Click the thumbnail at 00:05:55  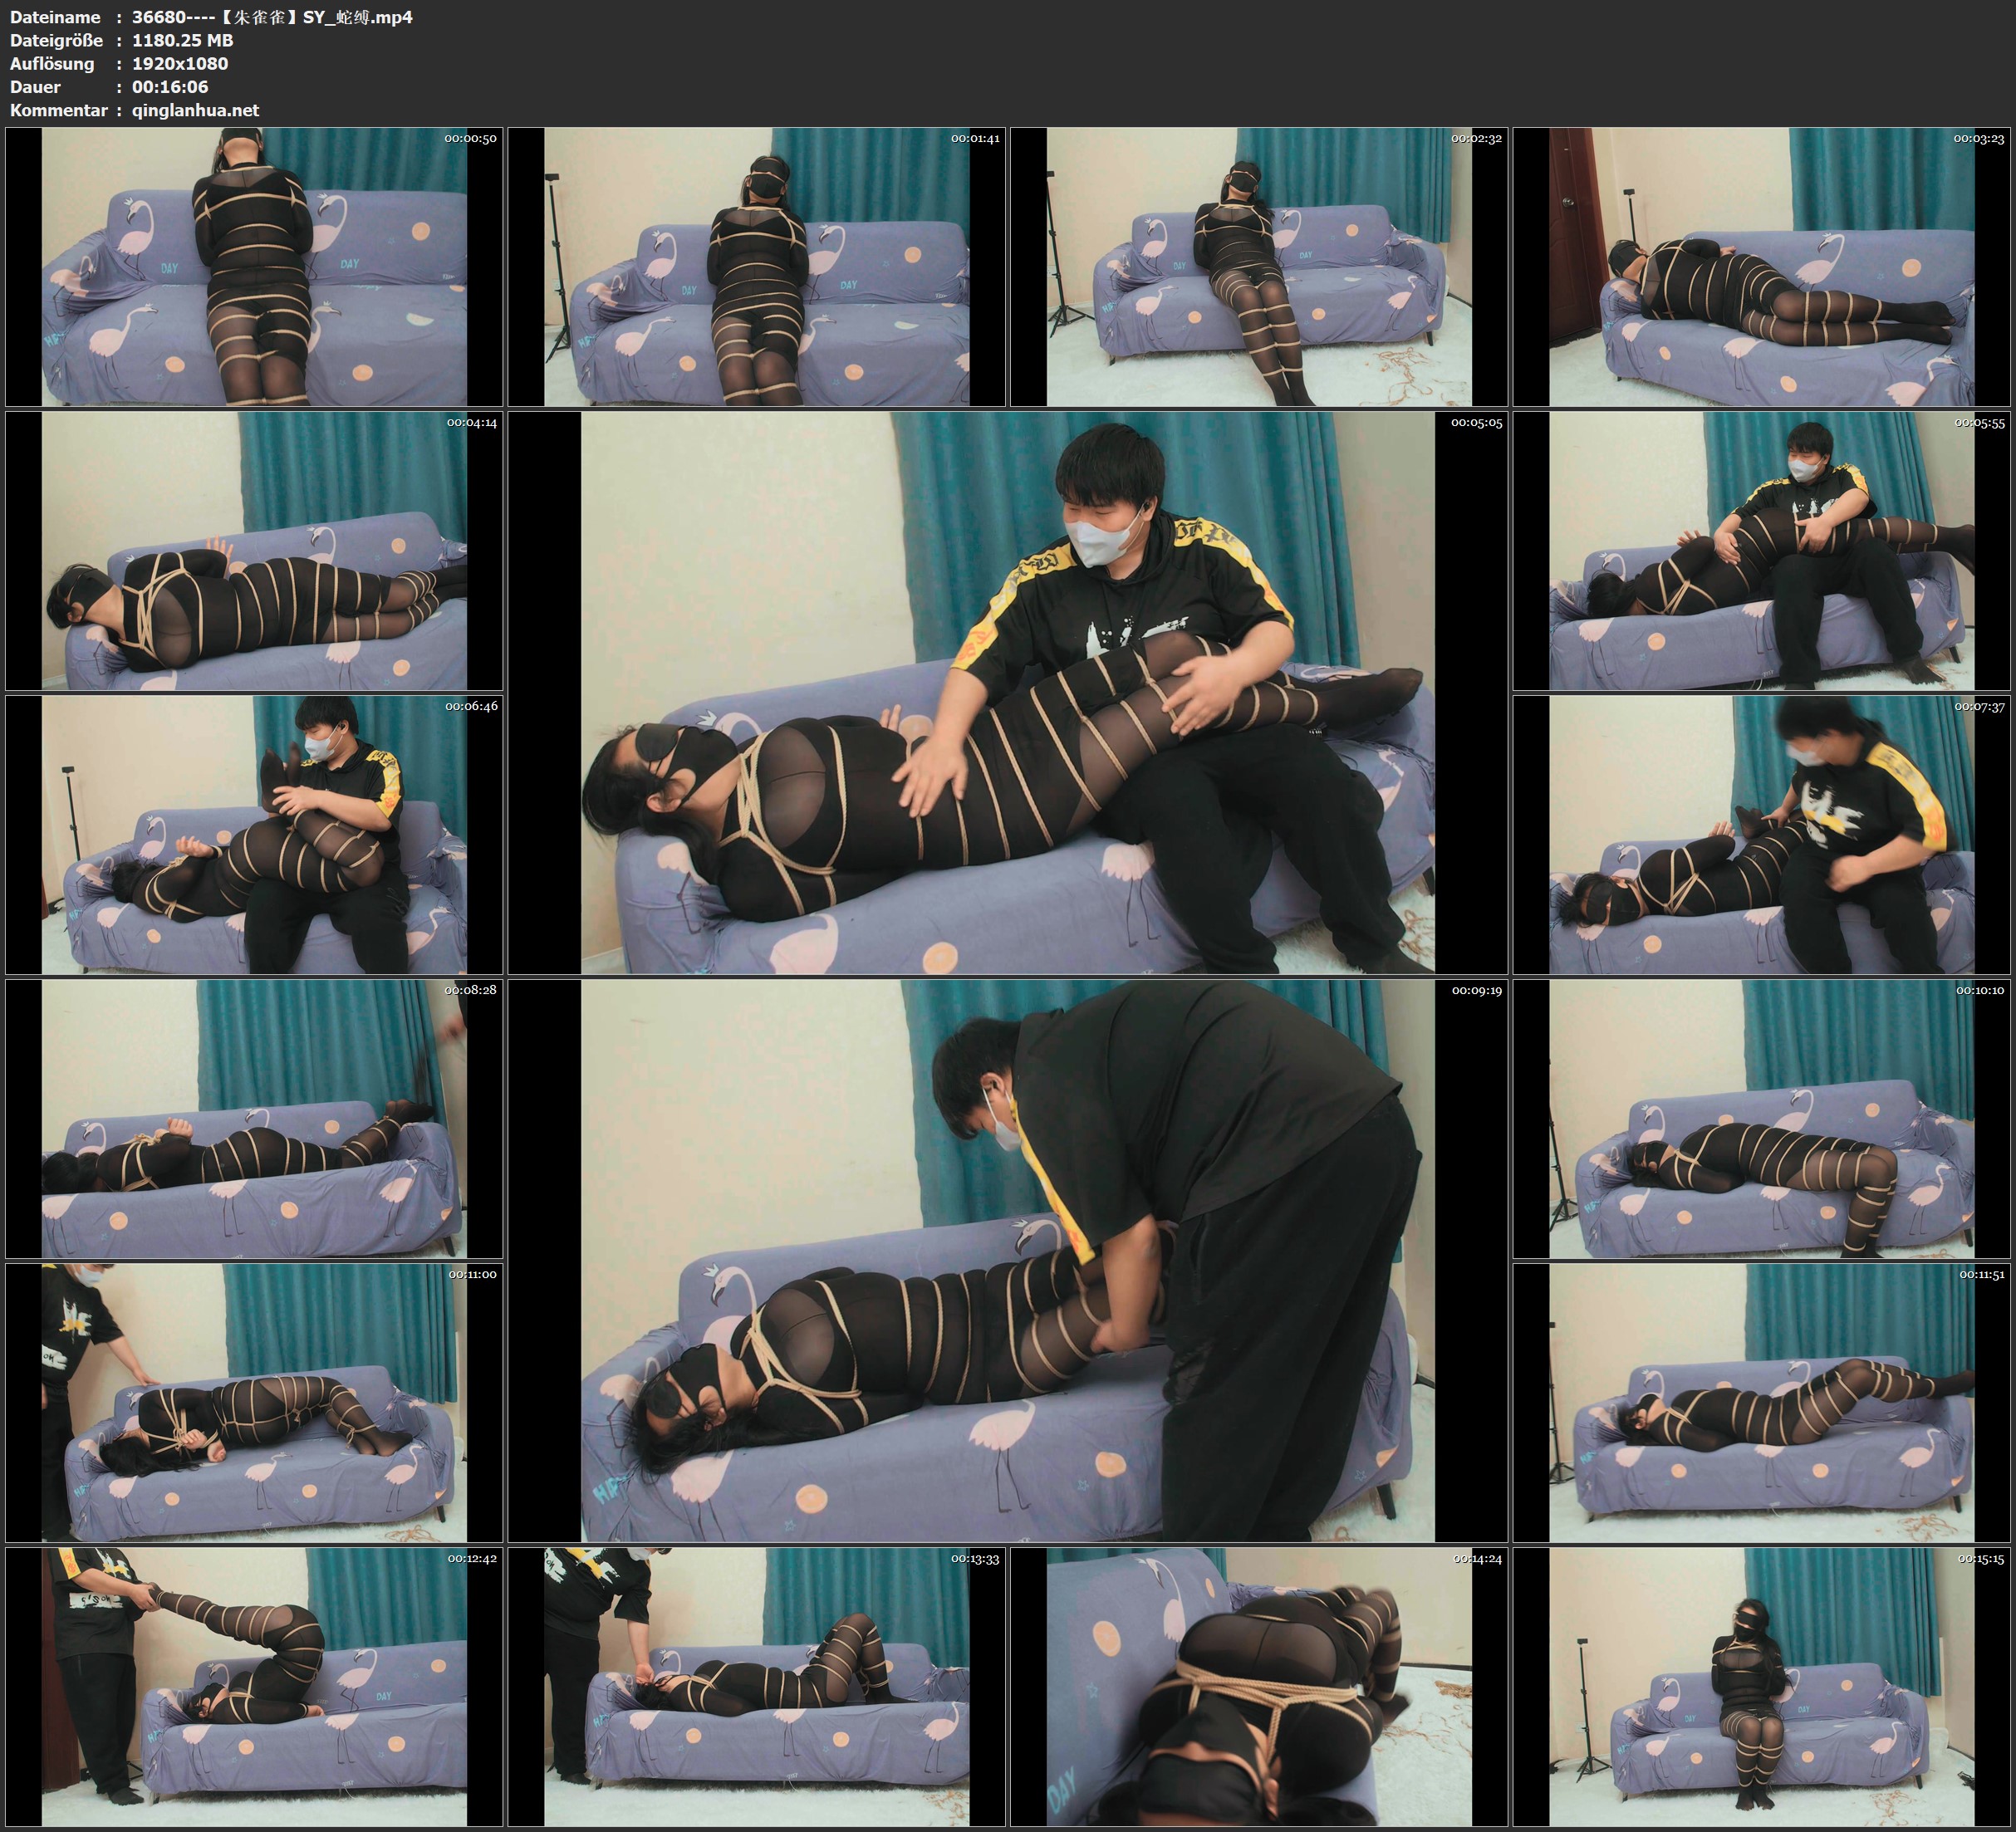point(1761,550)
